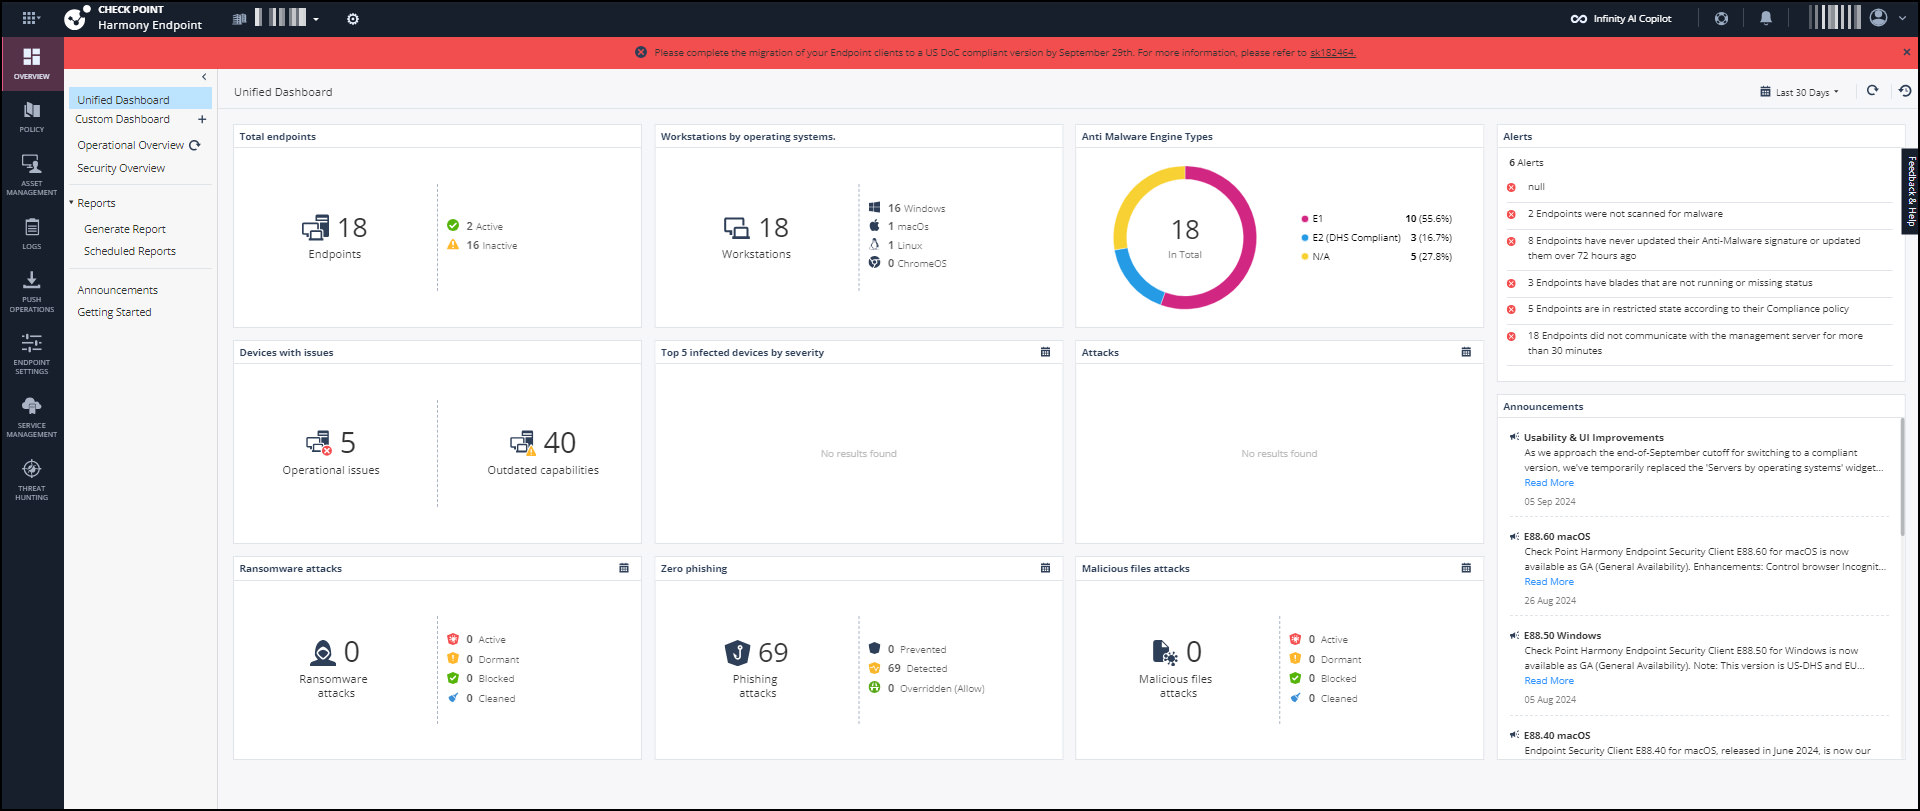This screenshot has width=1920, height=811.
Task: Open Asset Management in sidebar
Action: click(x=32, y=173)
